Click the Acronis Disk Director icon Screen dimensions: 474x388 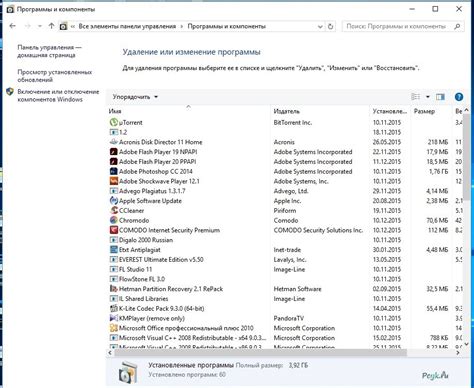click(114, 142)
